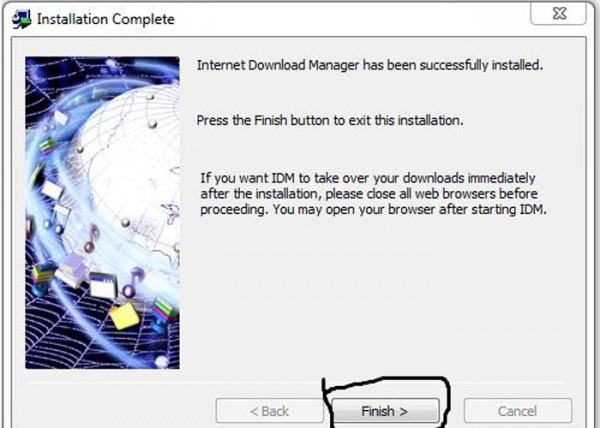Screen dimensions: 600x428
Task: Click the greyed-out Back button
Action: [x=269, y=411]
